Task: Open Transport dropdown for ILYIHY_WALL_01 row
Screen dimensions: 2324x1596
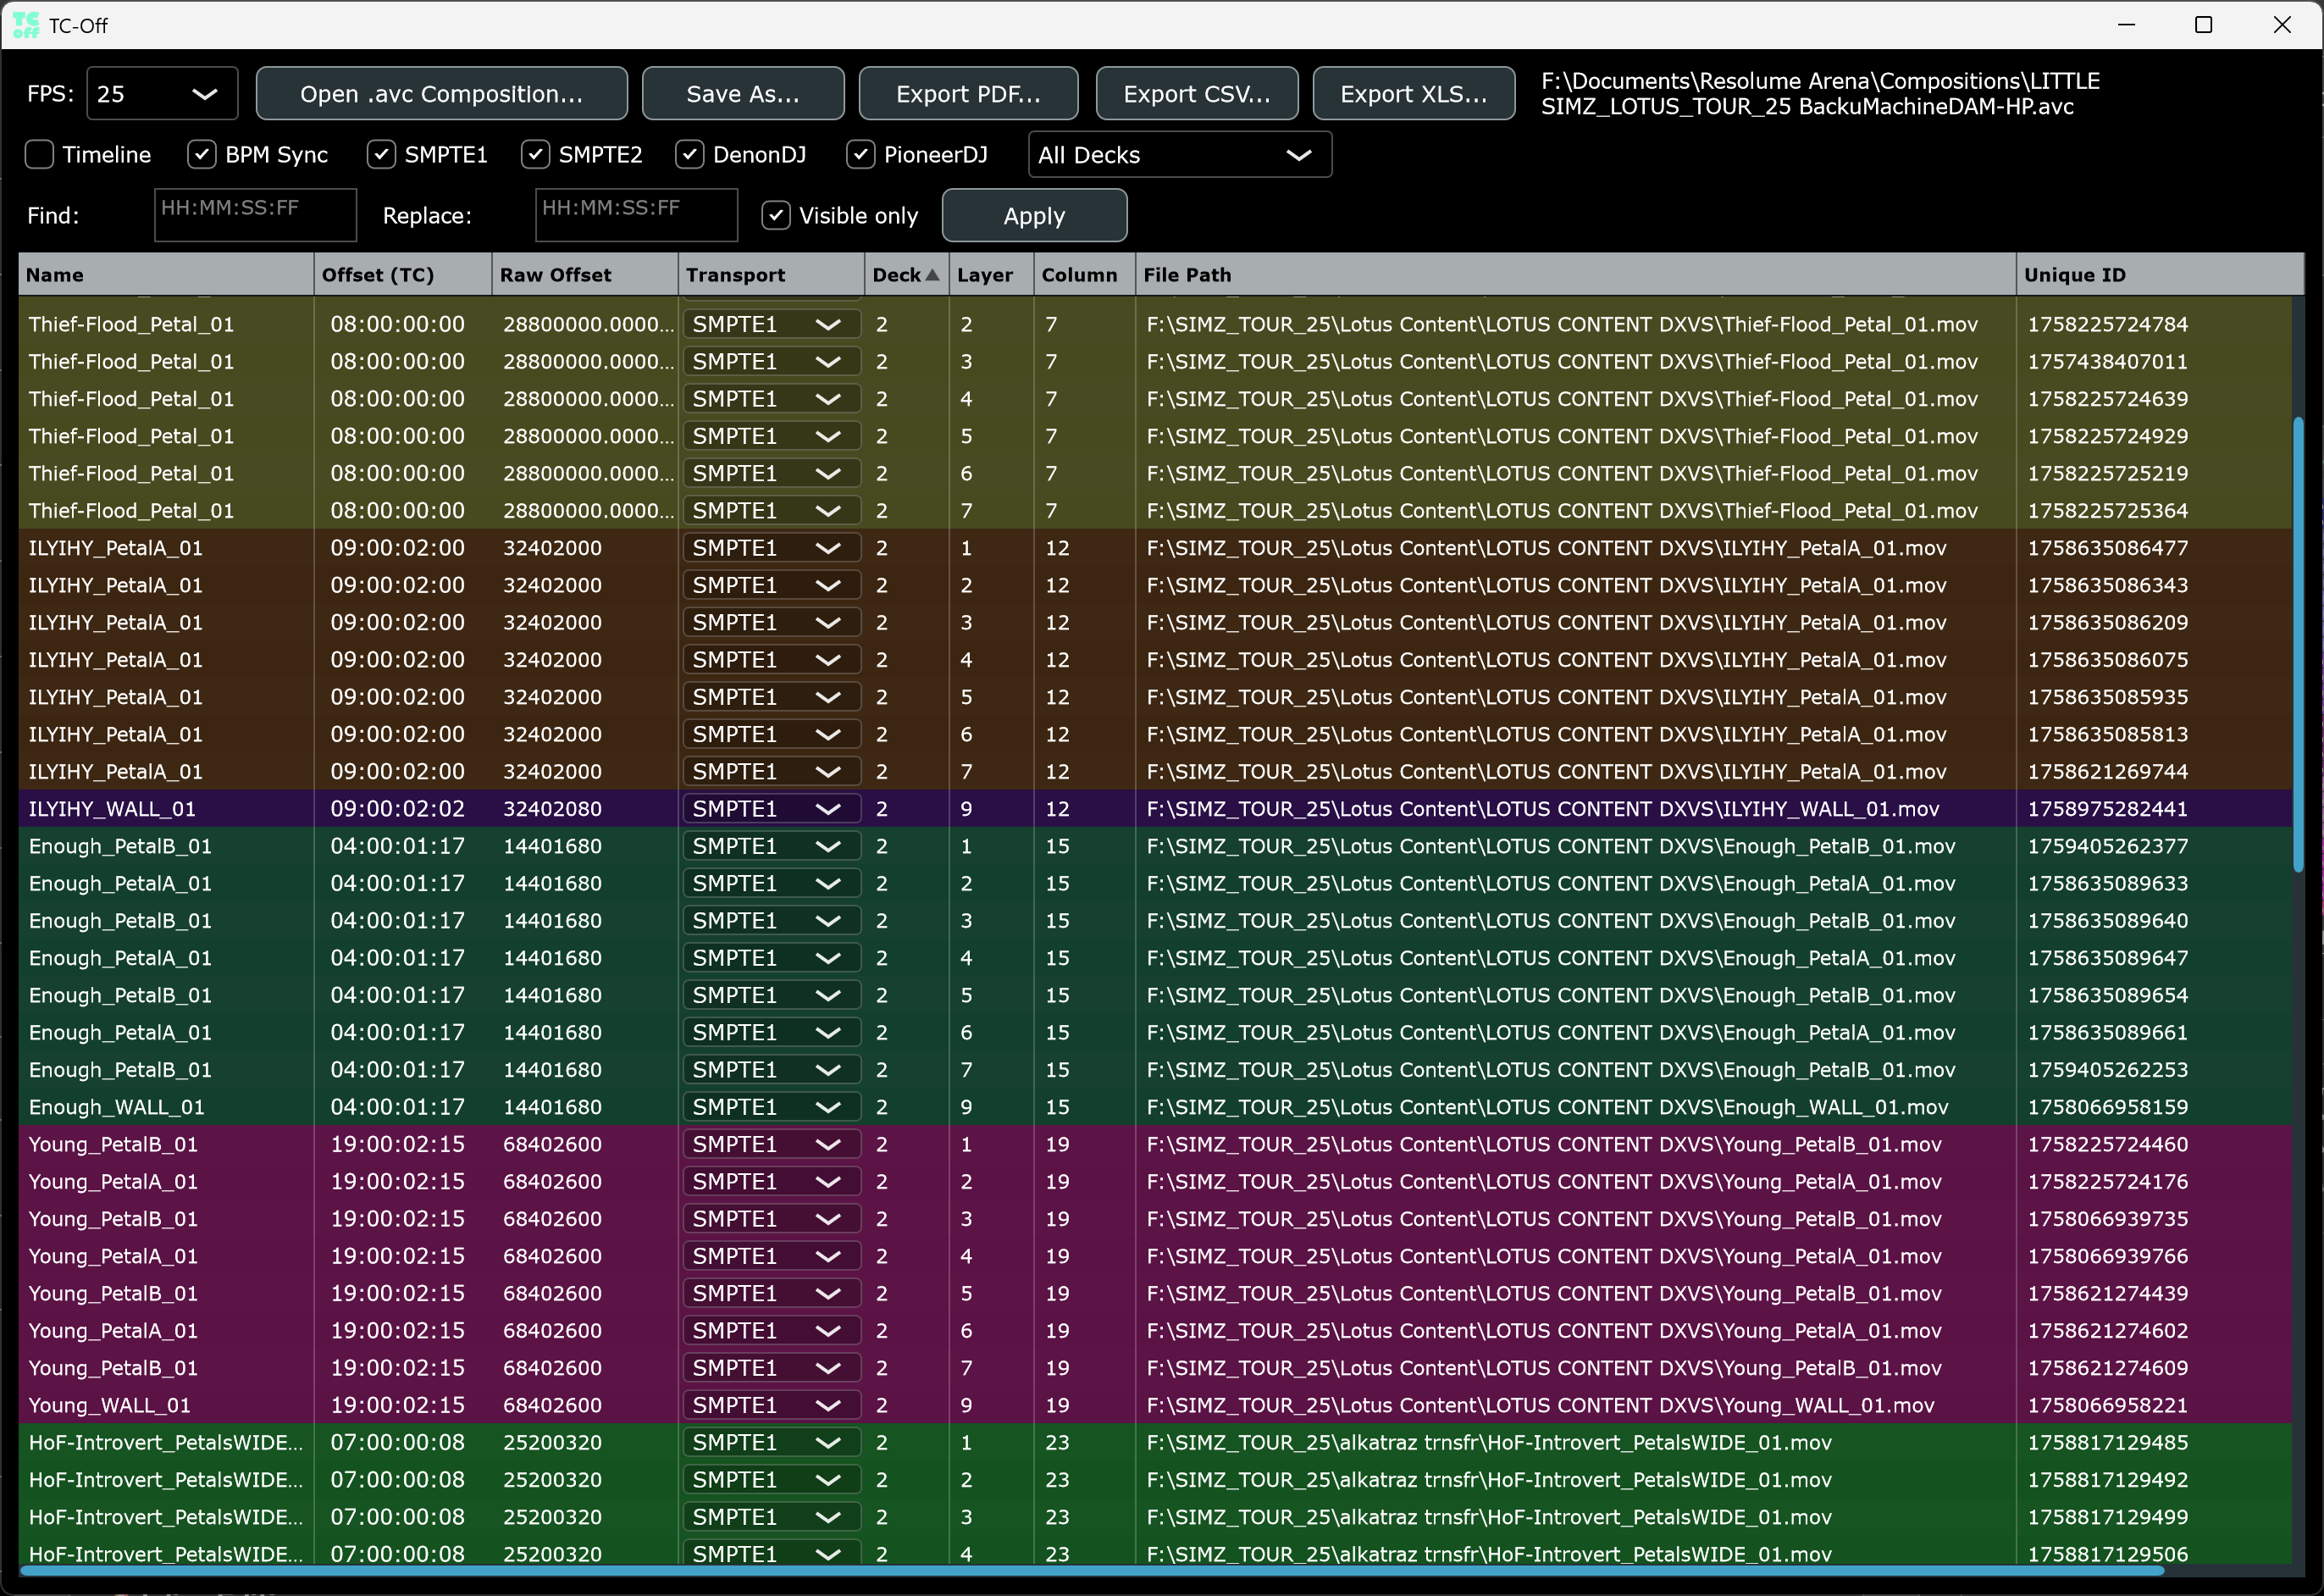Action: tap(771, 809)
